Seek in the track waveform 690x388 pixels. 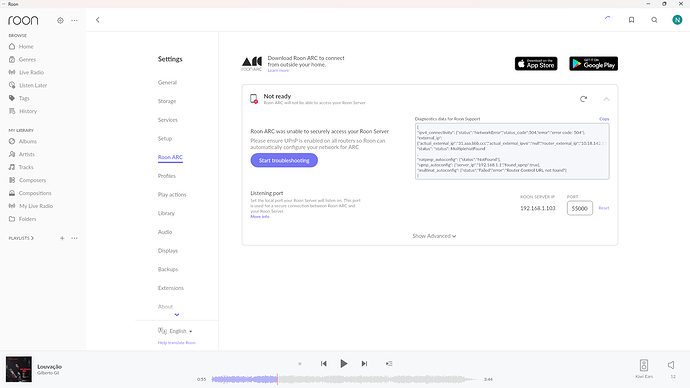pos(344,379)
